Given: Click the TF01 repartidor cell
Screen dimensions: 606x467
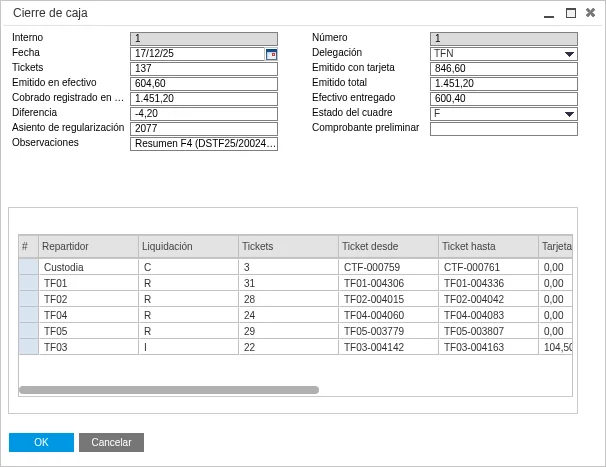Looking at the screenshot, I should [x=89, y=283].
